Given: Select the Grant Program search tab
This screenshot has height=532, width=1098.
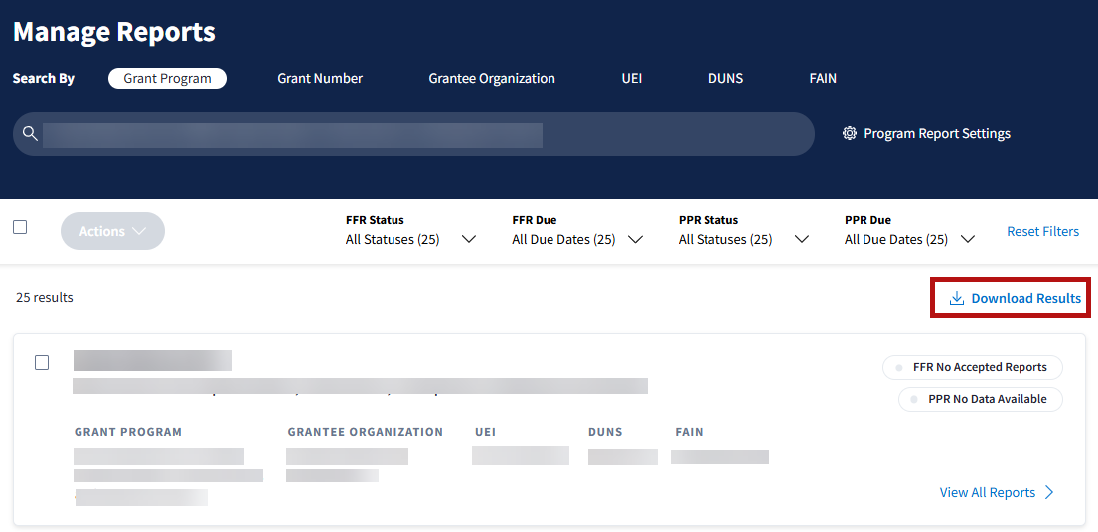Looking at the screenshot, I should 167,78.
